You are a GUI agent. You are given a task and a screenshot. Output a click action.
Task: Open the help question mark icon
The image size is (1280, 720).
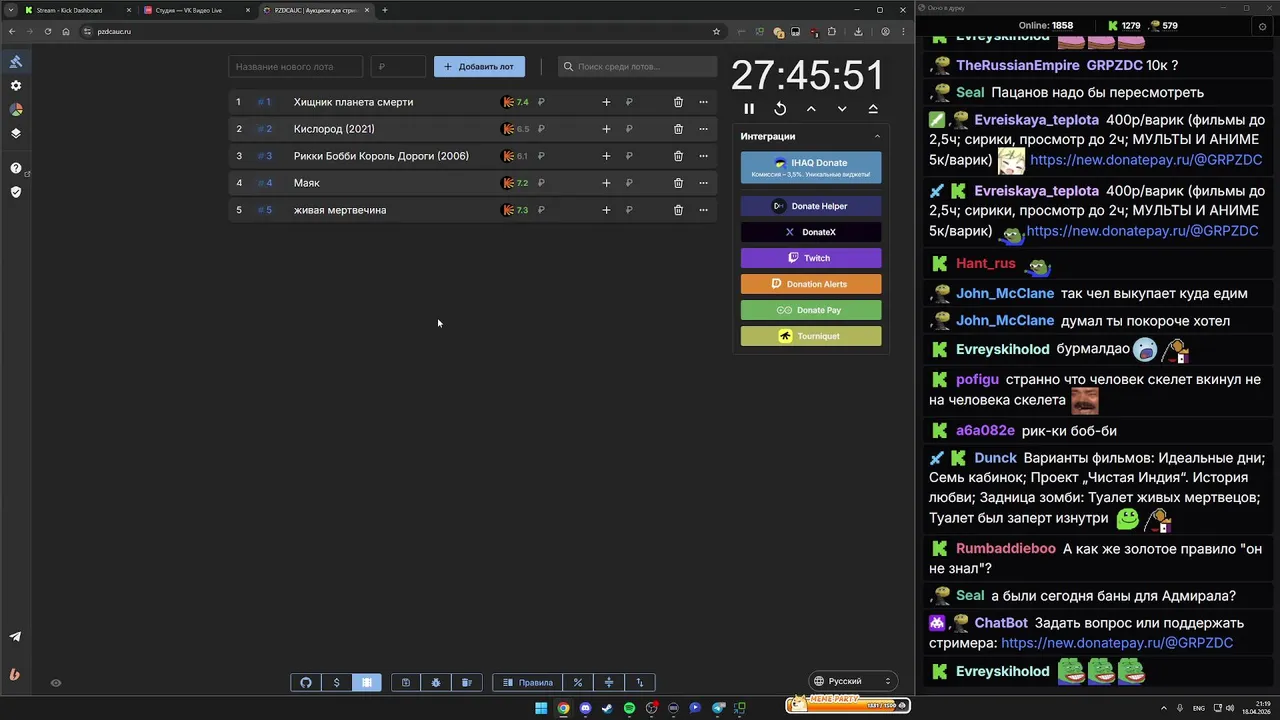tap(16, 168)
